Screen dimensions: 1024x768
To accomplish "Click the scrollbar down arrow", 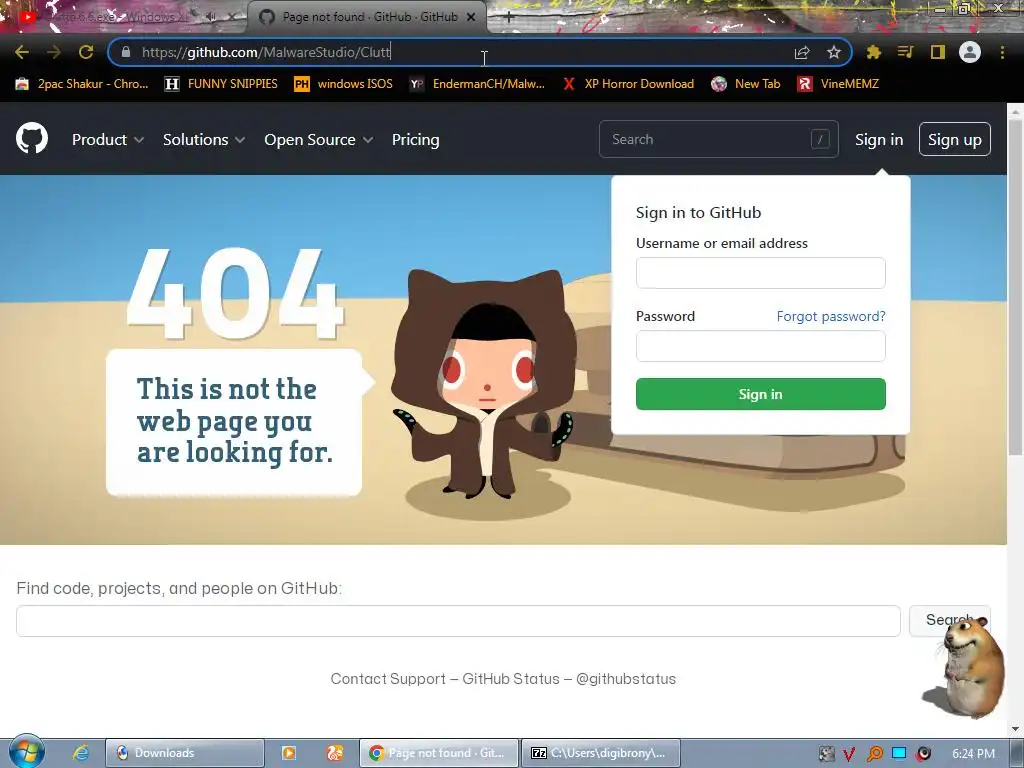I will 1016,729.
